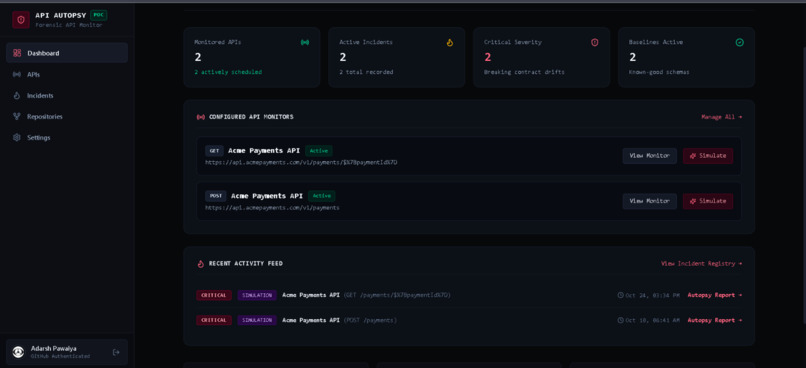Open the View Incident Registry link
The height and width of the screenshot is (368, 806).
pos(702,264)
